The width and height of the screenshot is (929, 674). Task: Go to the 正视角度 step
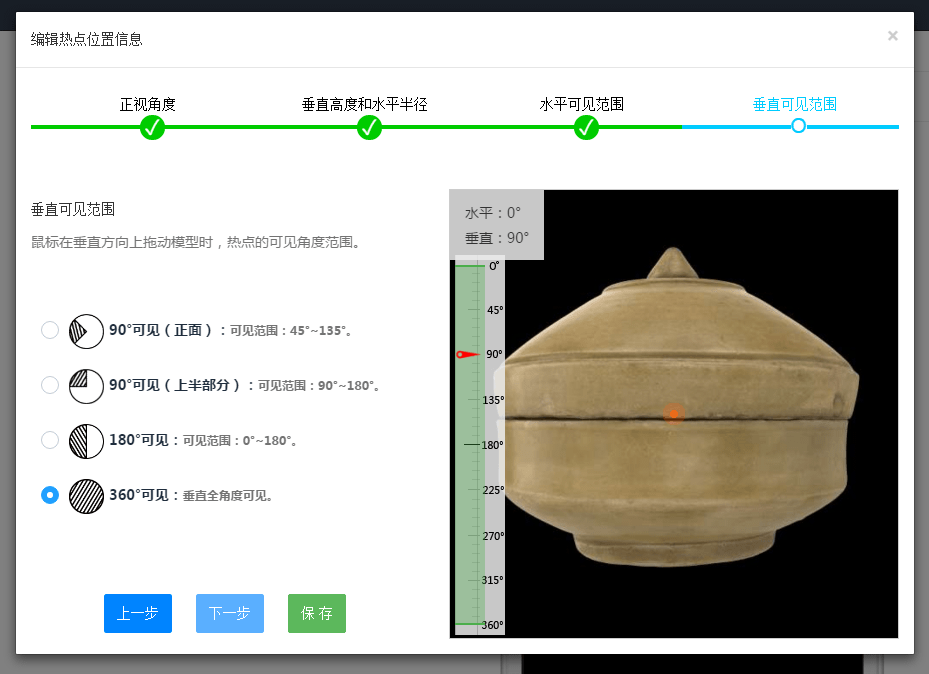(148, 104)
